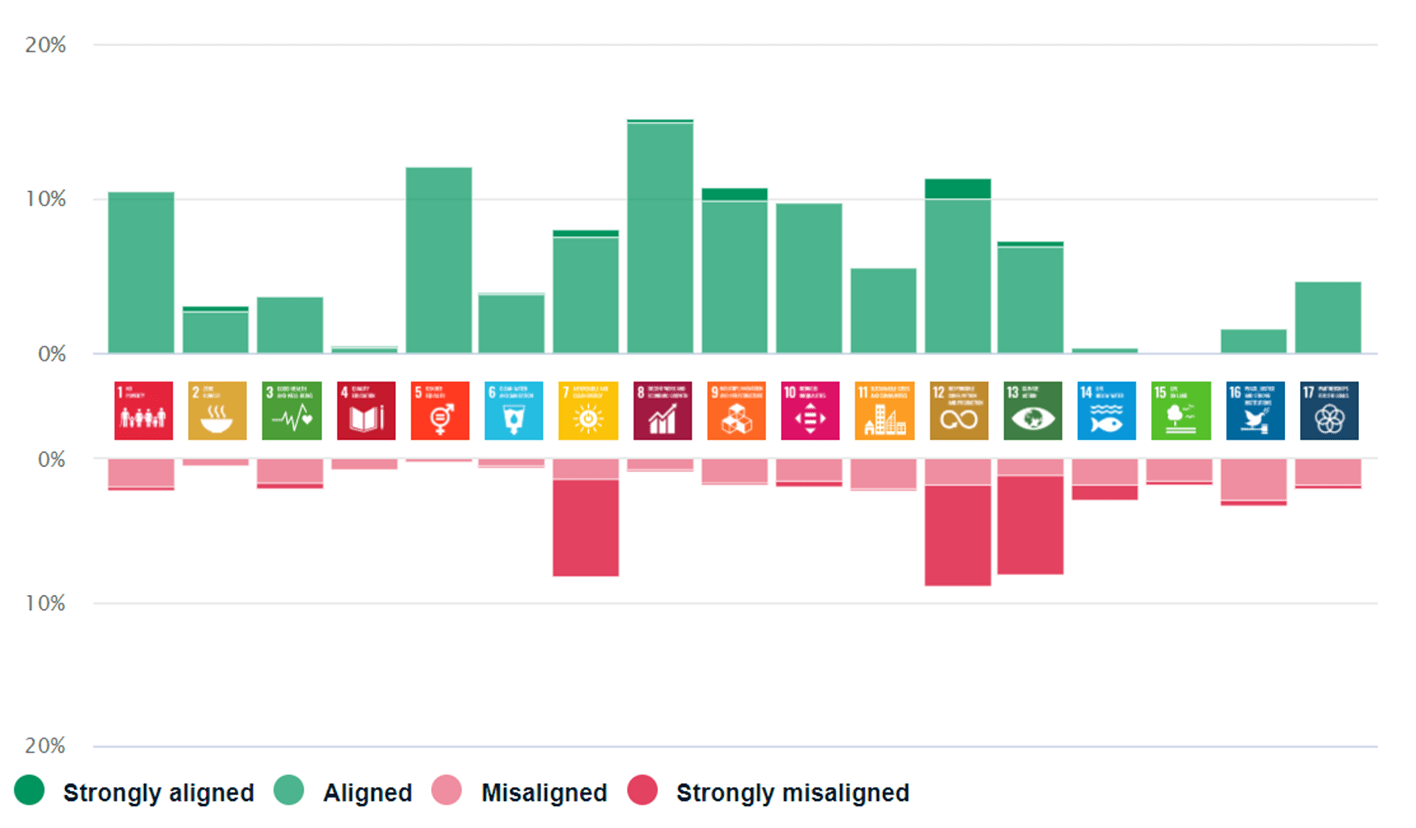Select the SDG 12 Responsible Consumption icon
Image resolution: width=1416 pixels, height=828 pixels.
958,410
